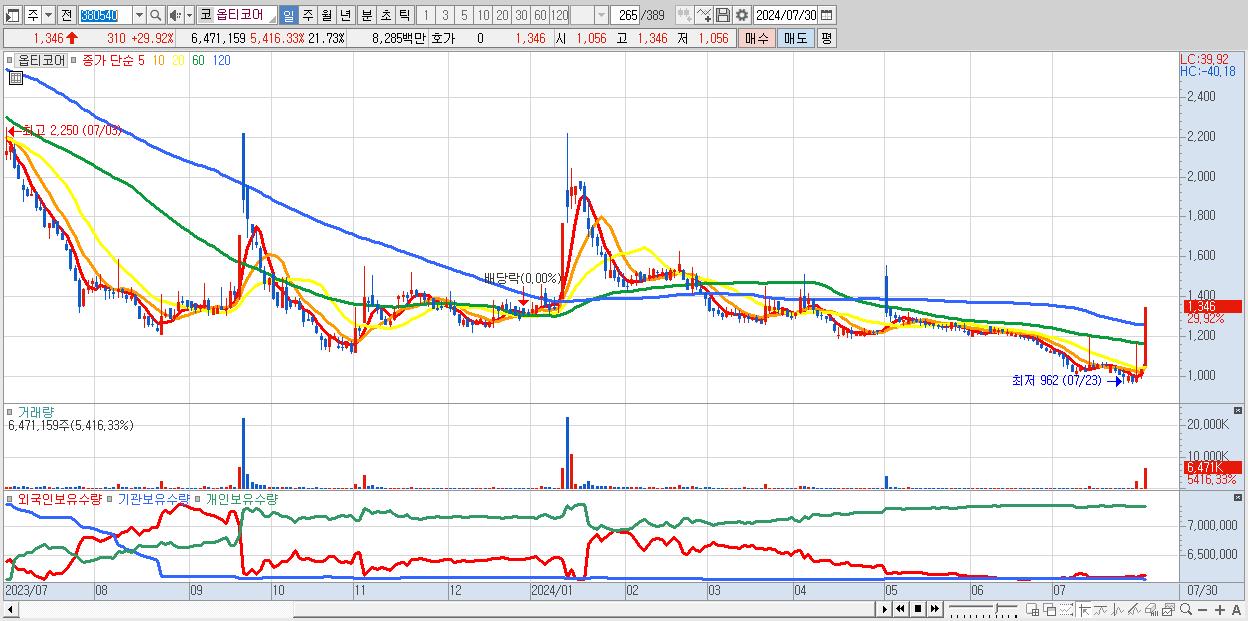Click the add indicator chart icon
1248x621 pixels.
click(703, 15)
